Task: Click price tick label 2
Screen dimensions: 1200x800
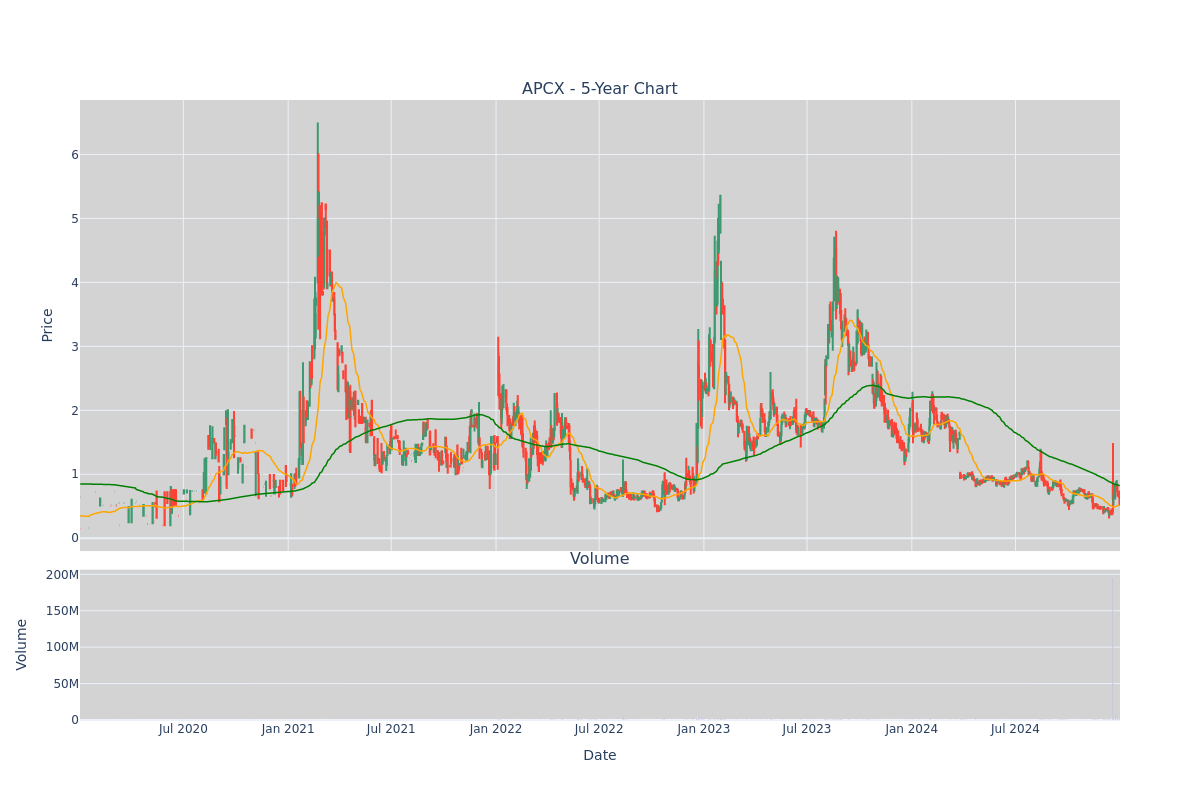Action: point(74,410)
